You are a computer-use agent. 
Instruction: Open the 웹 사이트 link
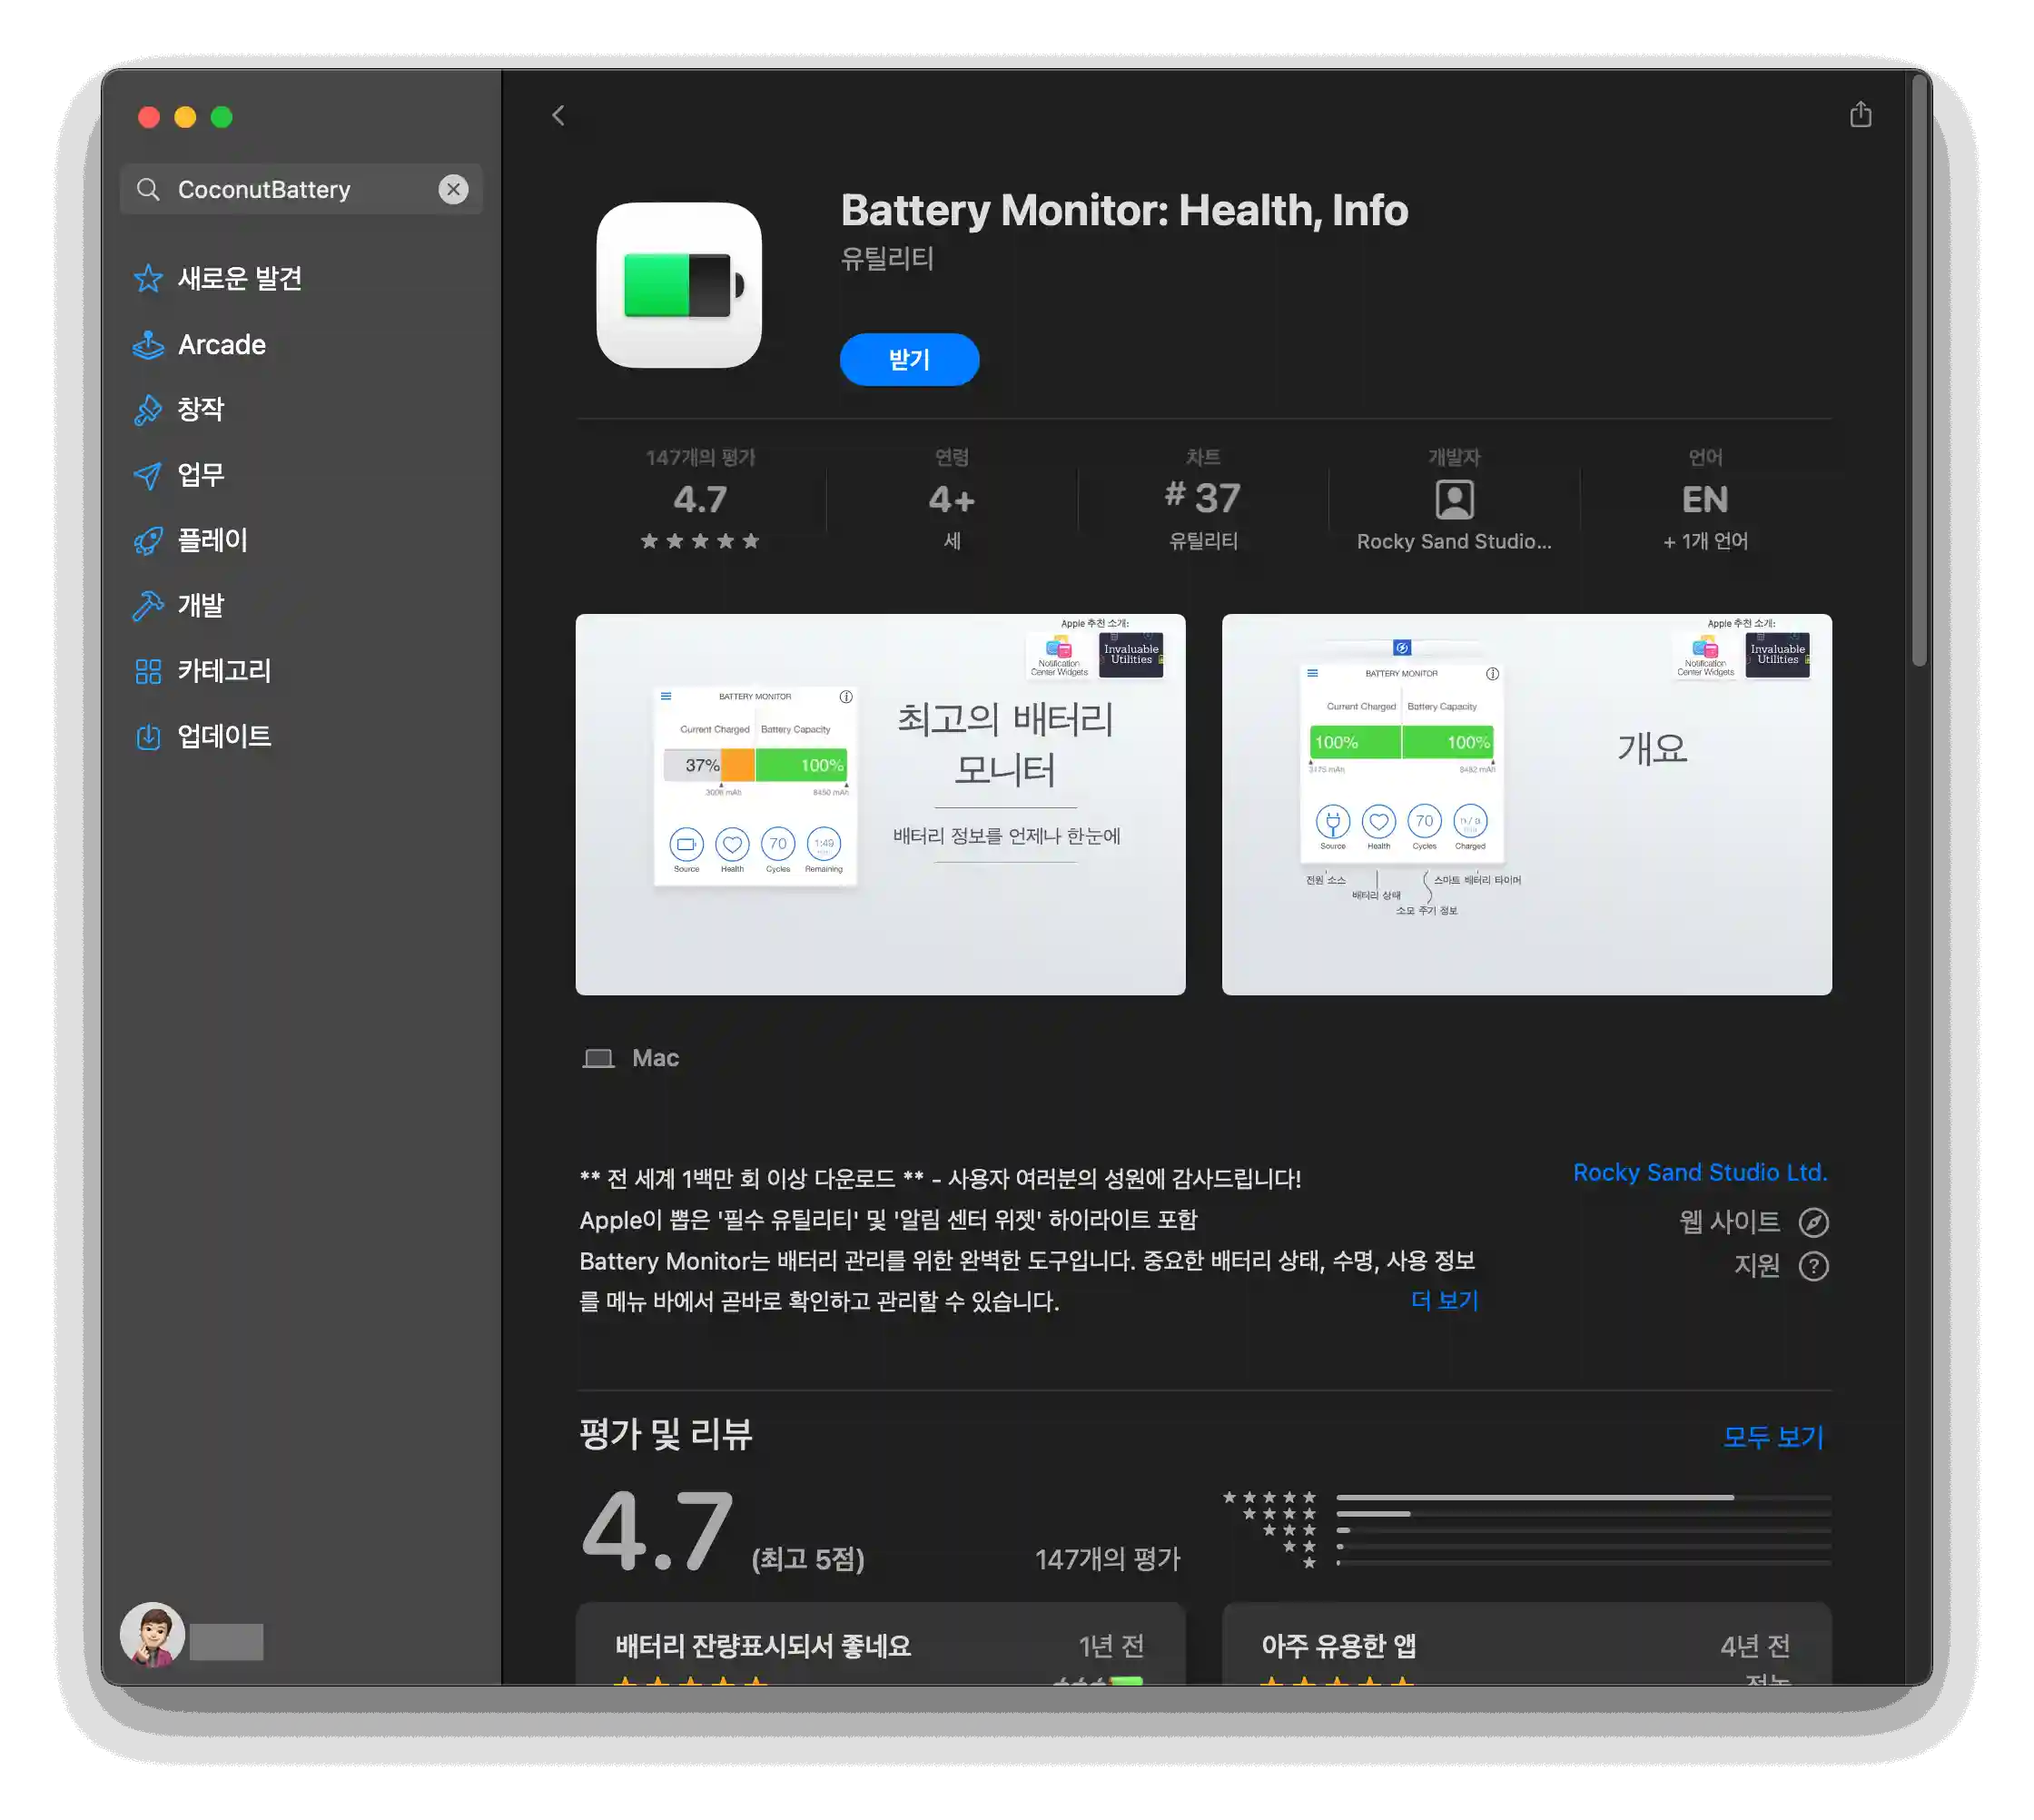1729,1221
